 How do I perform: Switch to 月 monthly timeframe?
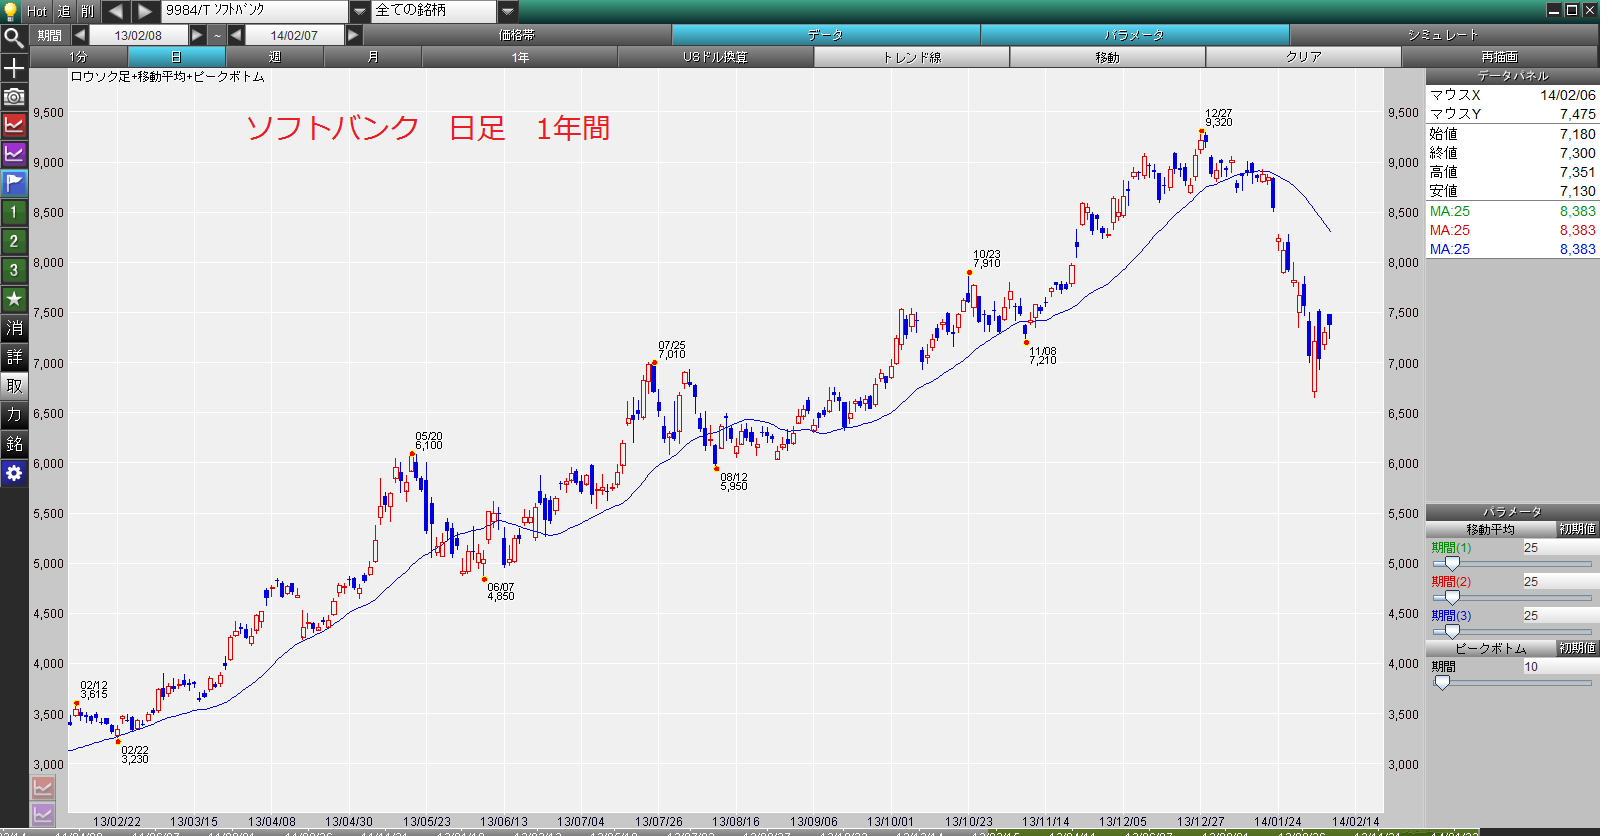(x=373, y=57)
